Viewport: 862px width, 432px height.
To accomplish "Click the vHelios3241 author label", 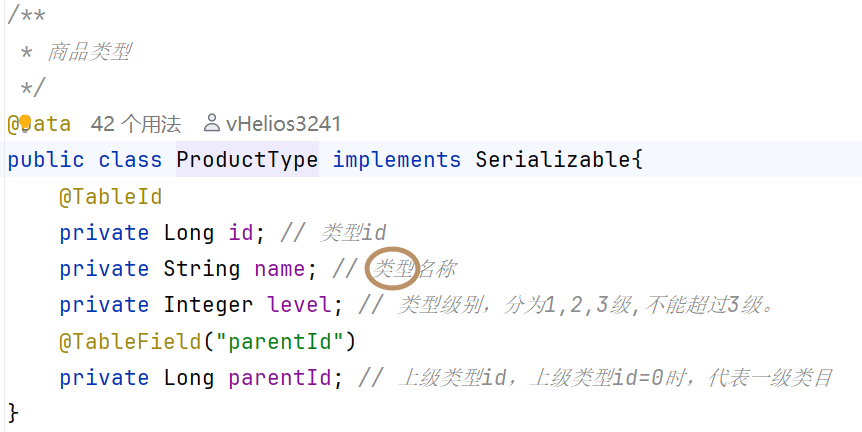I will coord(283,124).
